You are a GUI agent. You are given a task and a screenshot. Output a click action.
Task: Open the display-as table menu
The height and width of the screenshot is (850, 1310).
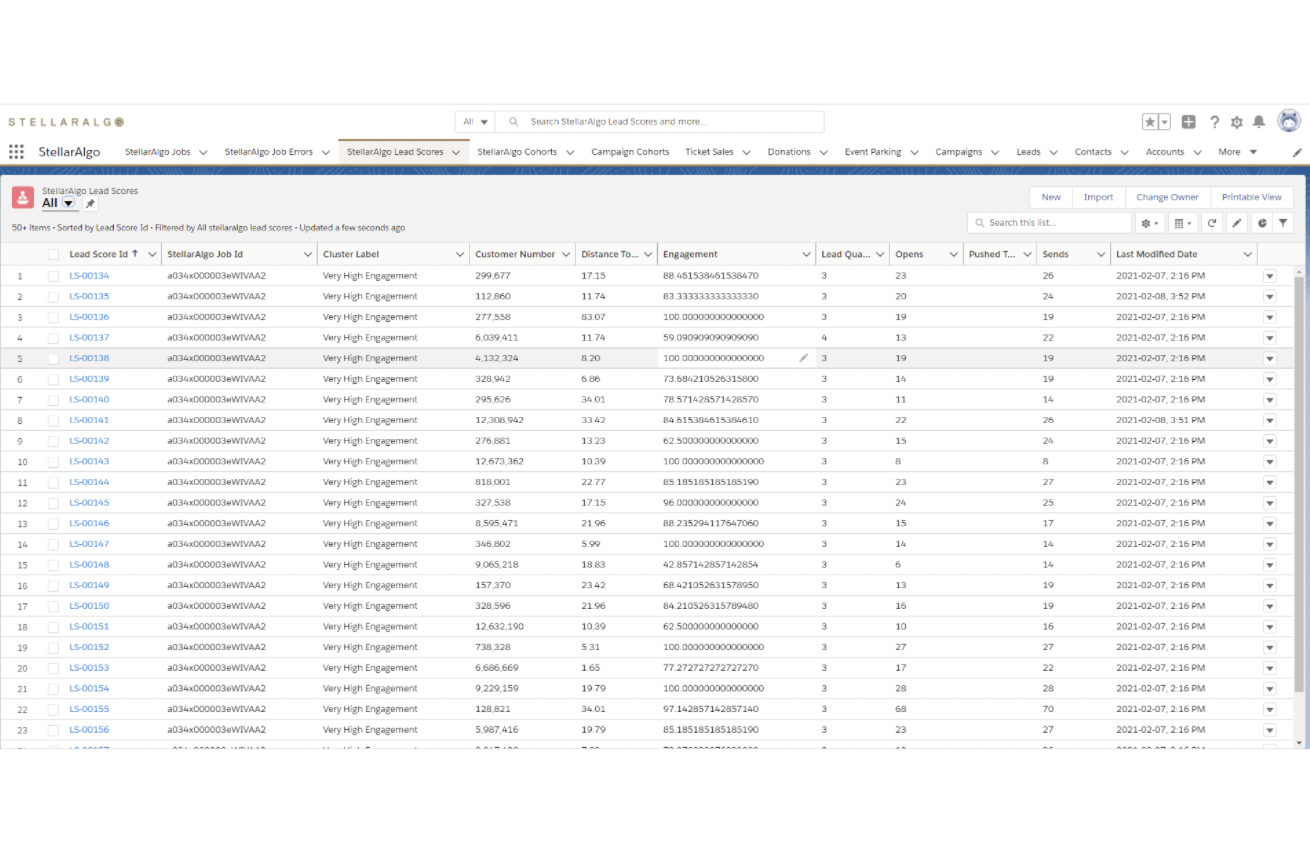coord(1182,223)
